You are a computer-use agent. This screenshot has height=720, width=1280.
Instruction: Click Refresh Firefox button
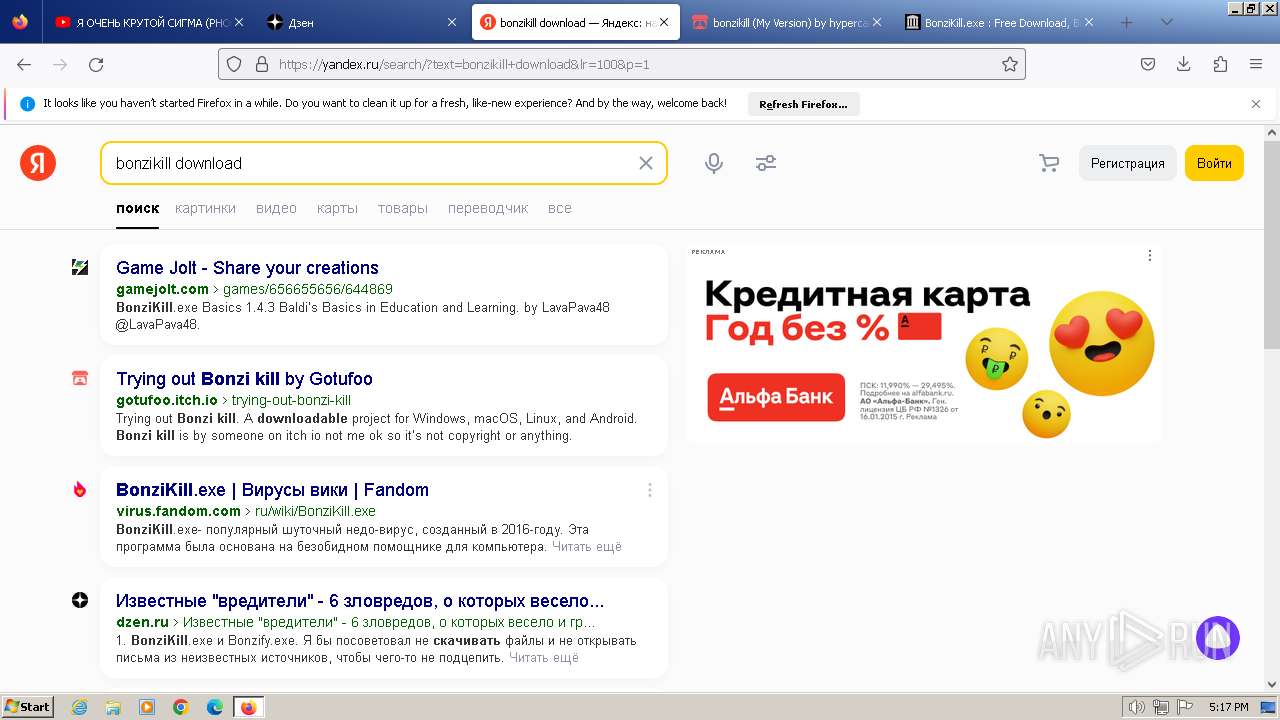803,104
